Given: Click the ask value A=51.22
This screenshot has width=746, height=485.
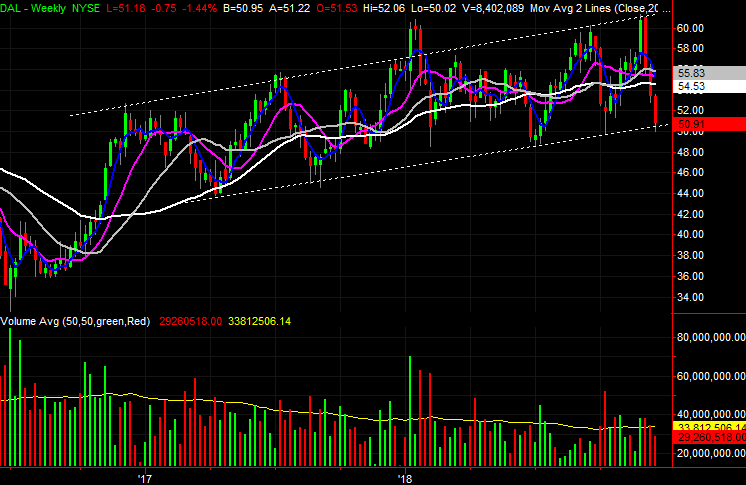Looking at the screenshot, I should [289, 8].
